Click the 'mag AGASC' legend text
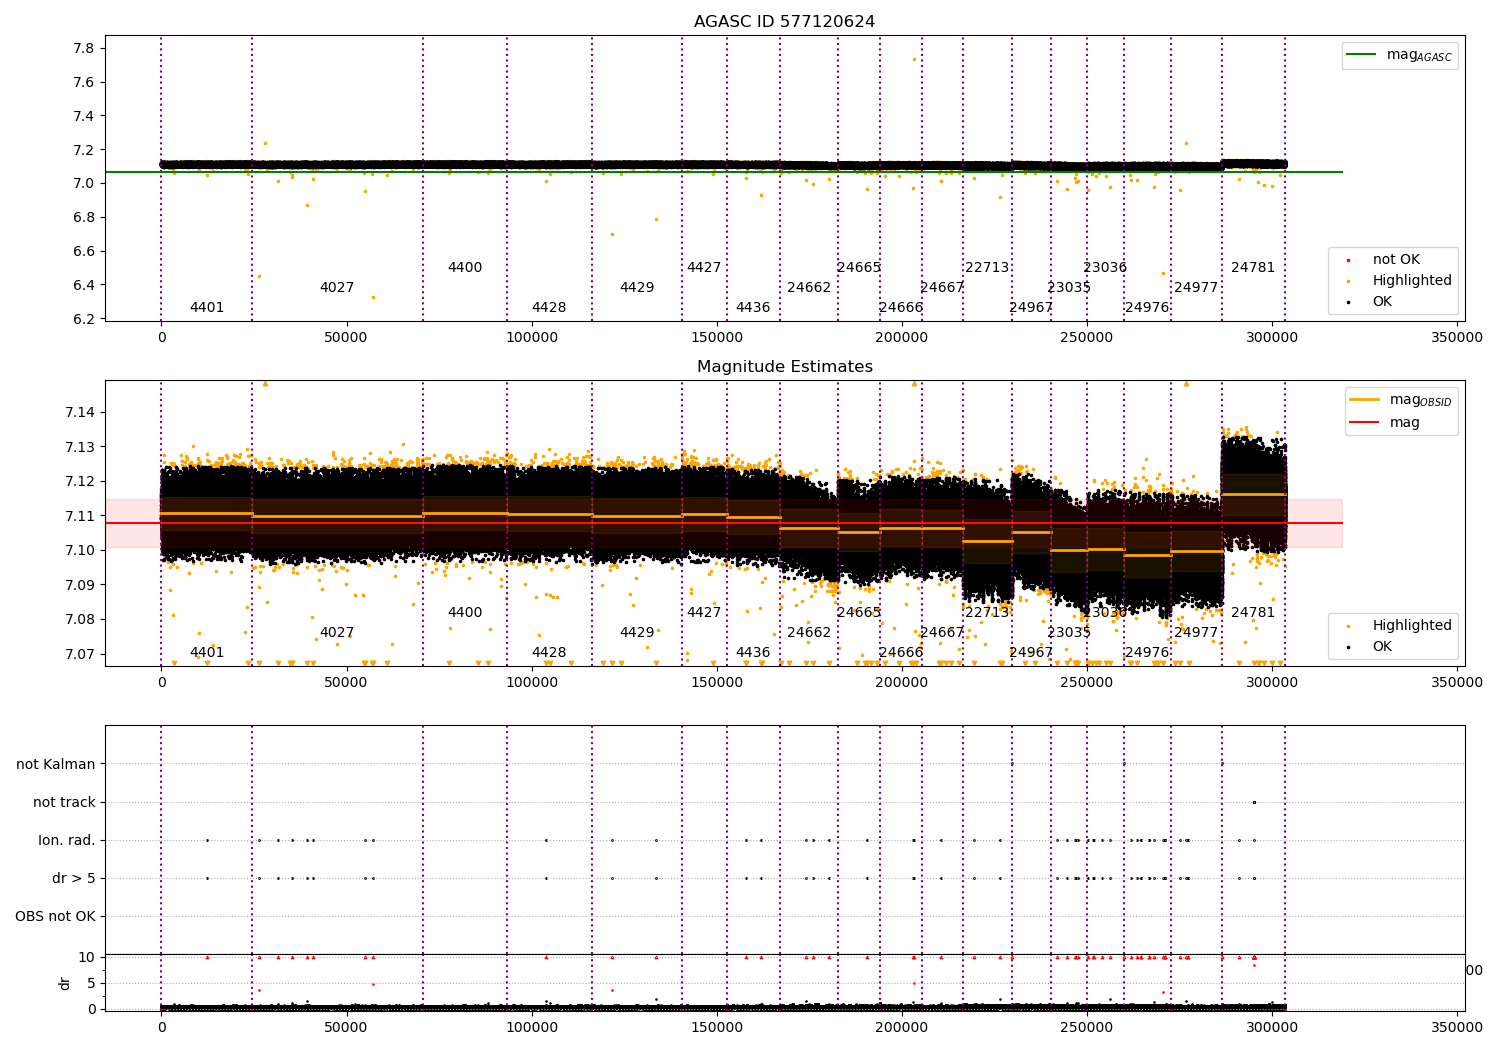 1419,56
